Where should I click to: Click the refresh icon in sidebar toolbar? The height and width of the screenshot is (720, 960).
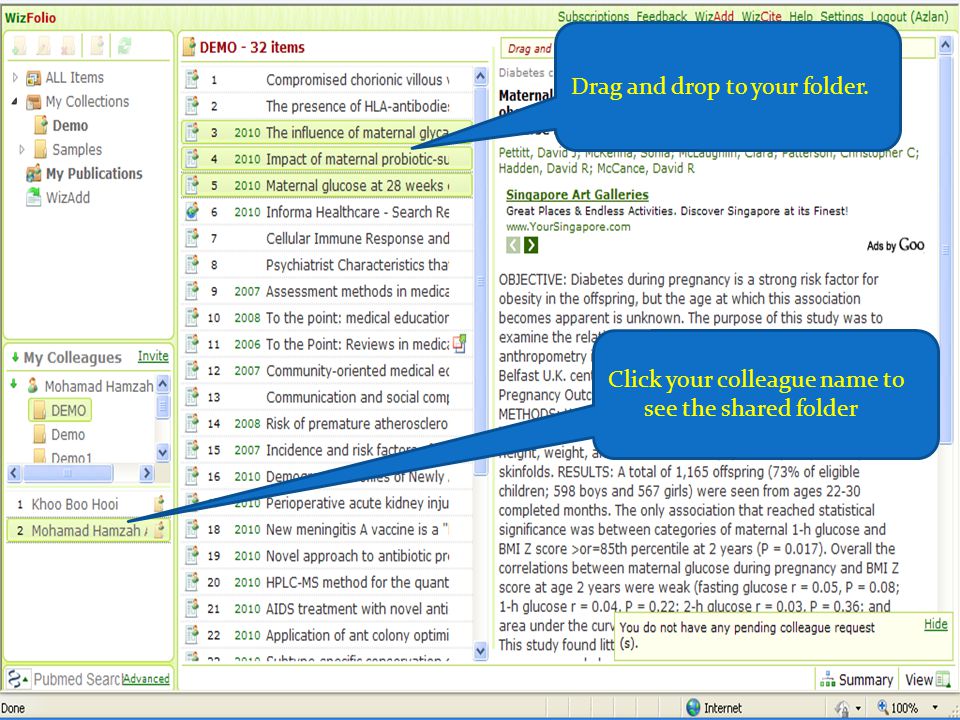125,46
